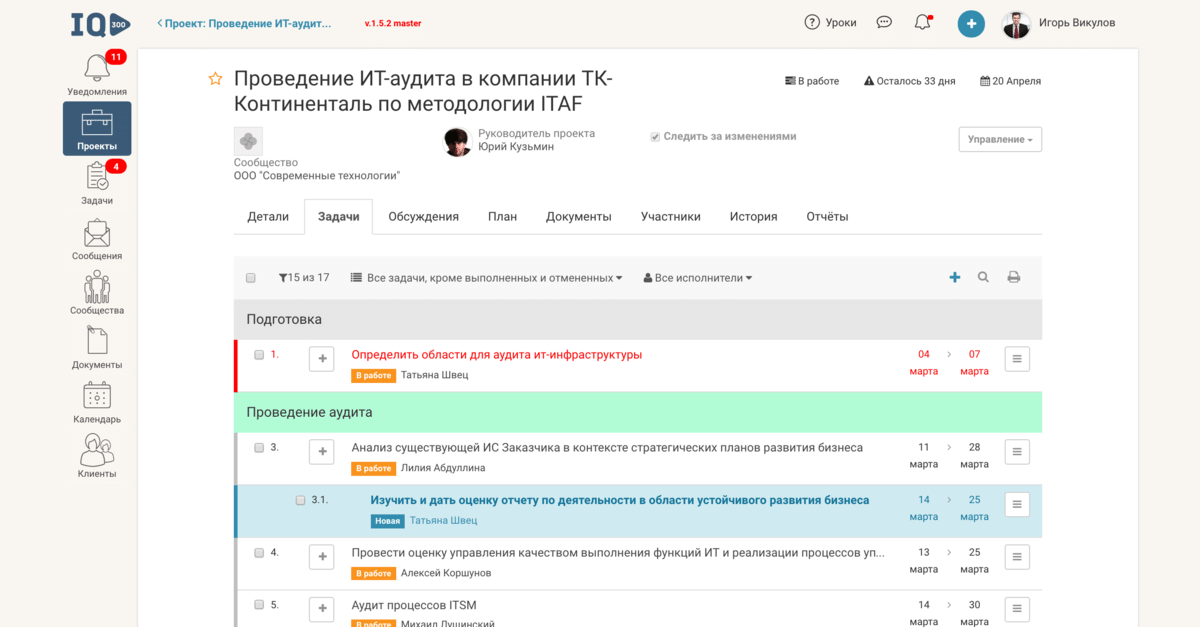Screen dimensions: 1200x627
Task: Open Notifications in the sidebar
Action: pyautogui.click(x=97, y=74)
